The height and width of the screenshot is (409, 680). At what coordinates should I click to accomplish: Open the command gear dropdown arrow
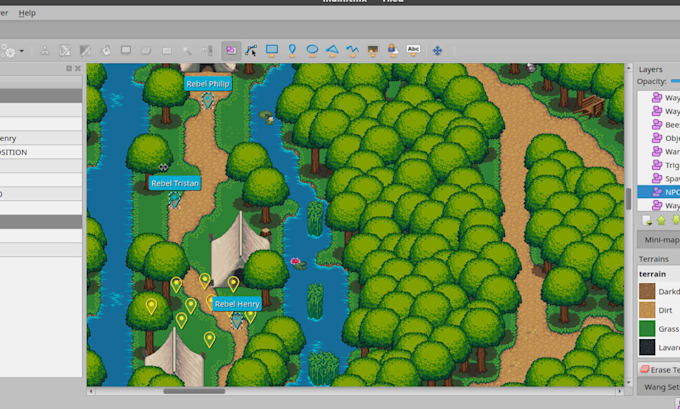coord(22,51)
